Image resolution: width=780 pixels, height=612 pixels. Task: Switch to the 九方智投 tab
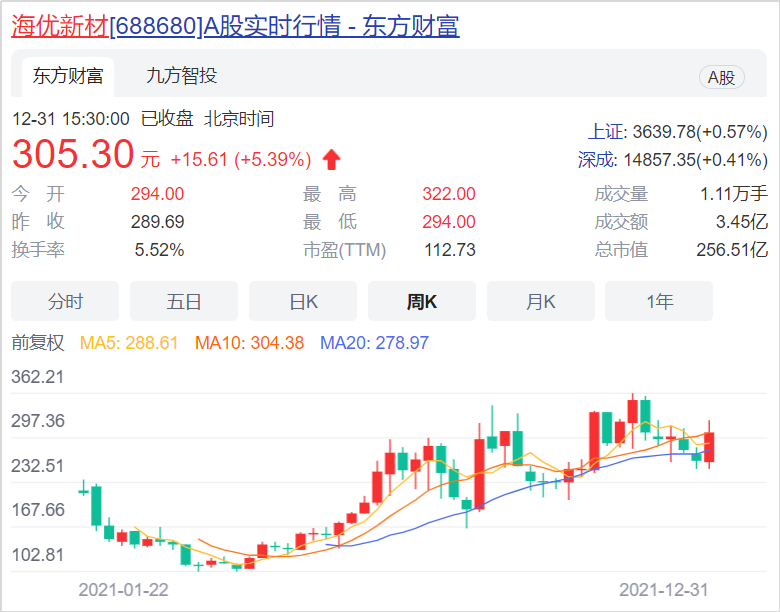(182, 76)
